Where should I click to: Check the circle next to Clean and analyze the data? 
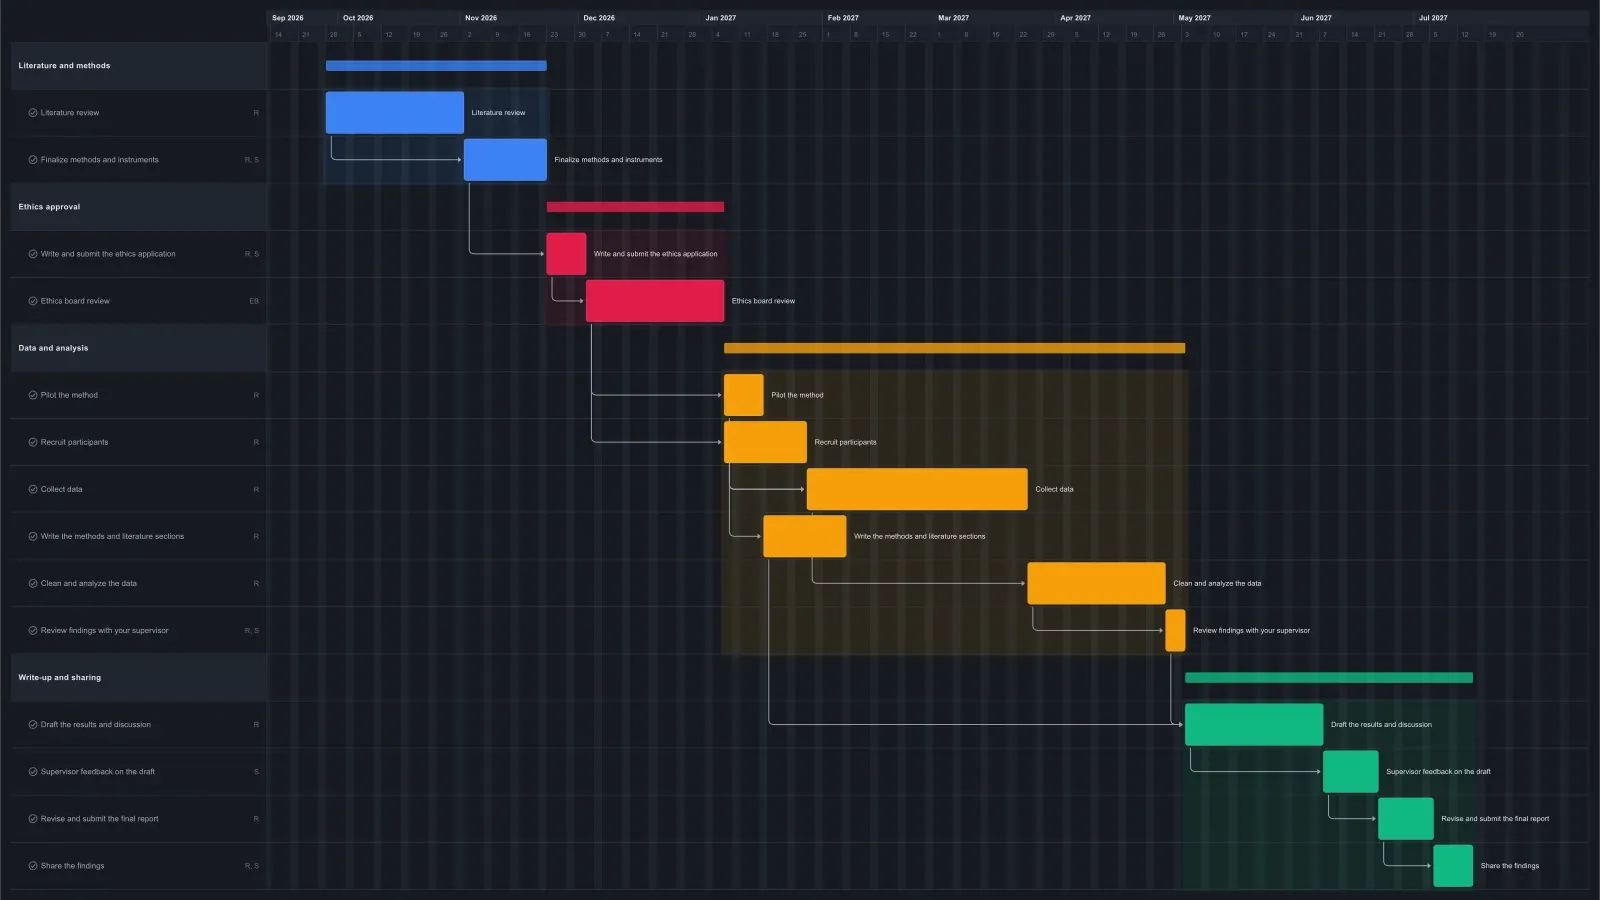[x=33, y=583]
